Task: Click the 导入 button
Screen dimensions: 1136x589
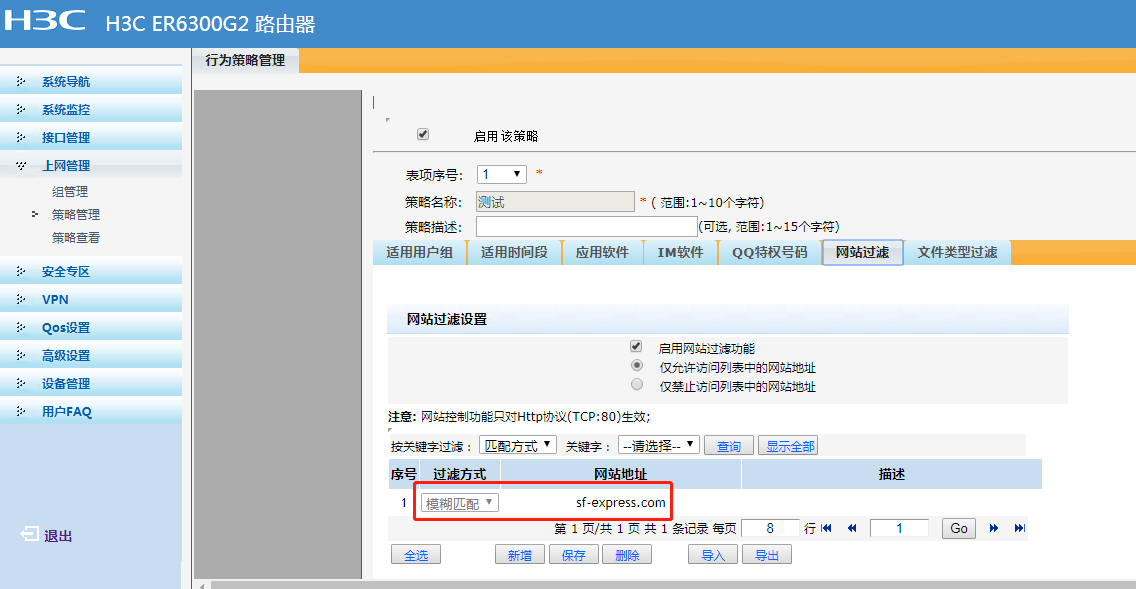Action: (x=713, y=555)
